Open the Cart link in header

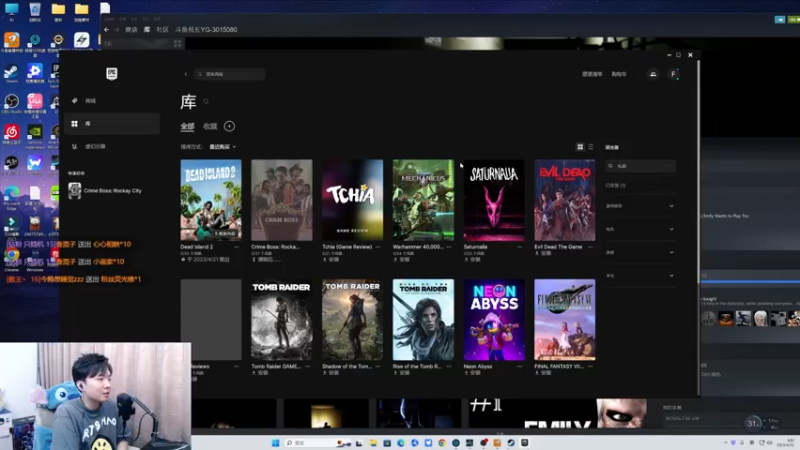[x=619, y=74]
